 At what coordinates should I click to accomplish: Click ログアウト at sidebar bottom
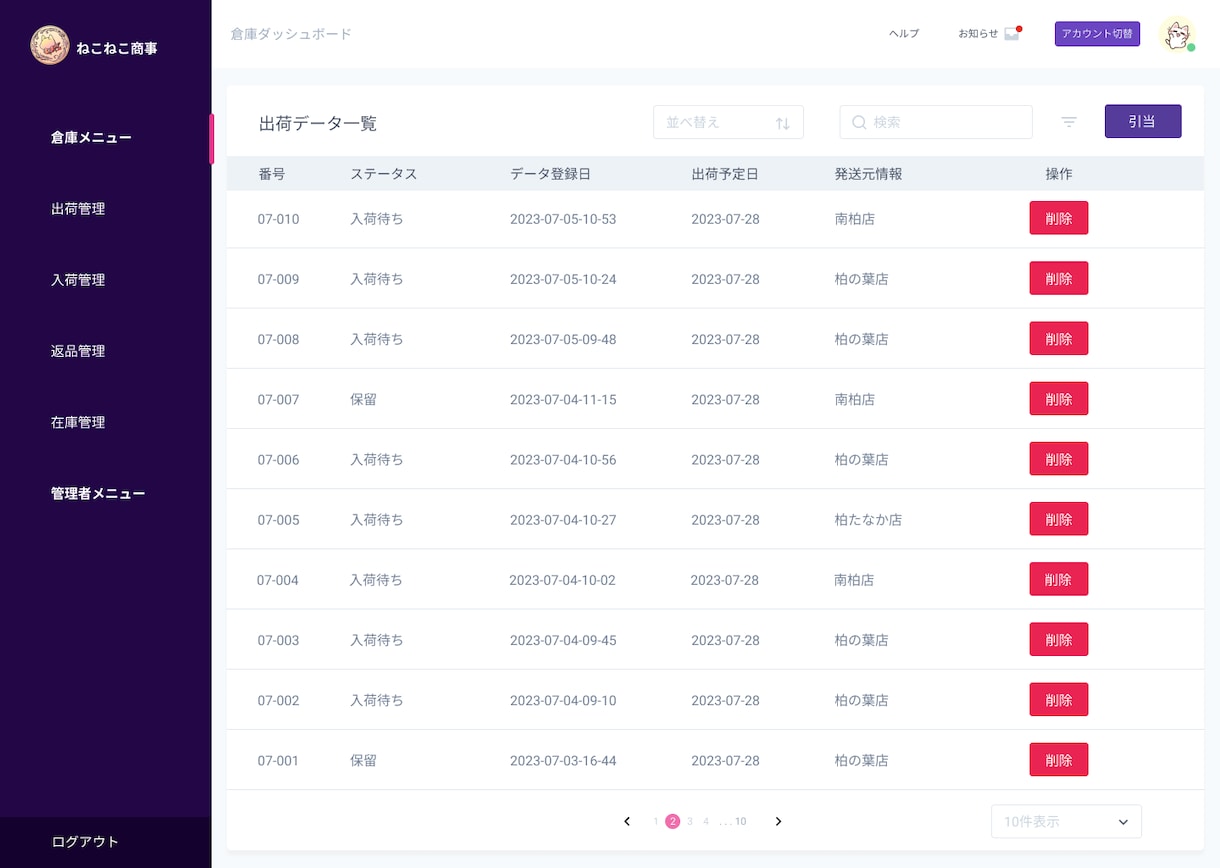tap(85, 842)
